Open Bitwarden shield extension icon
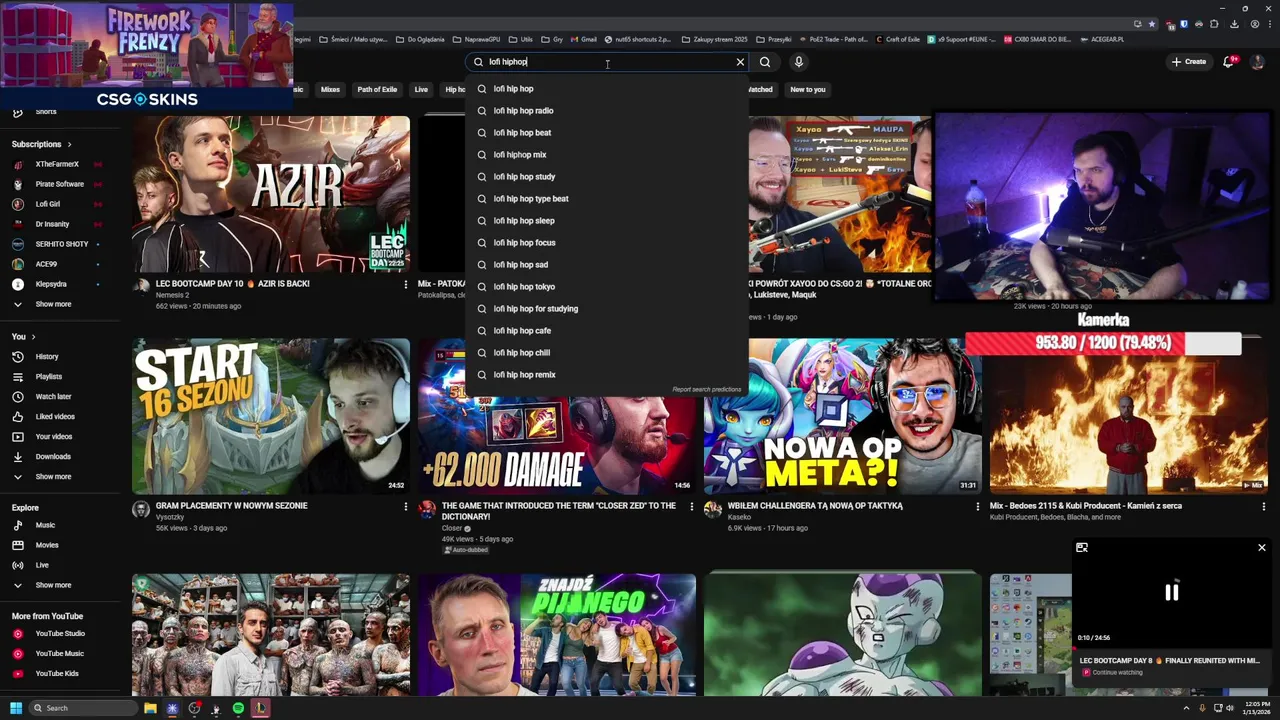Screen dimensions: 1280x720 pyautogui.click(x=1184, y=24)
